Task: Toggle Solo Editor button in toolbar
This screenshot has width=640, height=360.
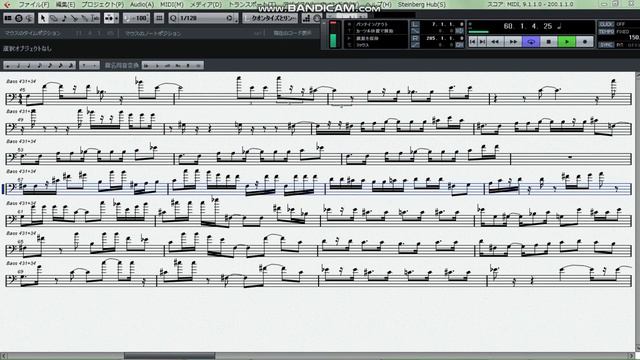Action: (x=19, y=18)
